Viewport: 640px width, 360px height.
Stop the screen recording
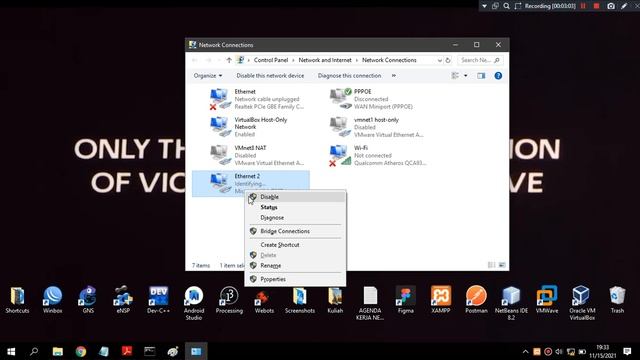tap(596, 6)
